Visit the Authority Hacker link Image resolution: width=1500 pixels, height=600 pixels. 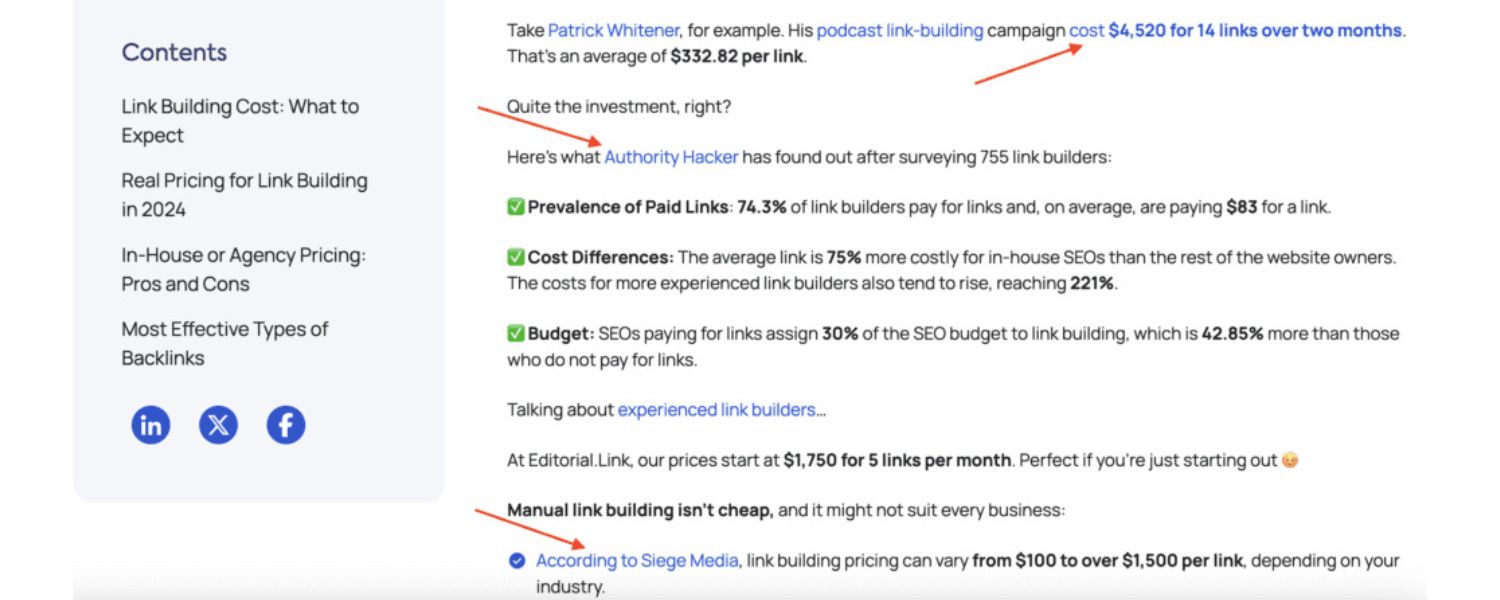coord(671,157)
